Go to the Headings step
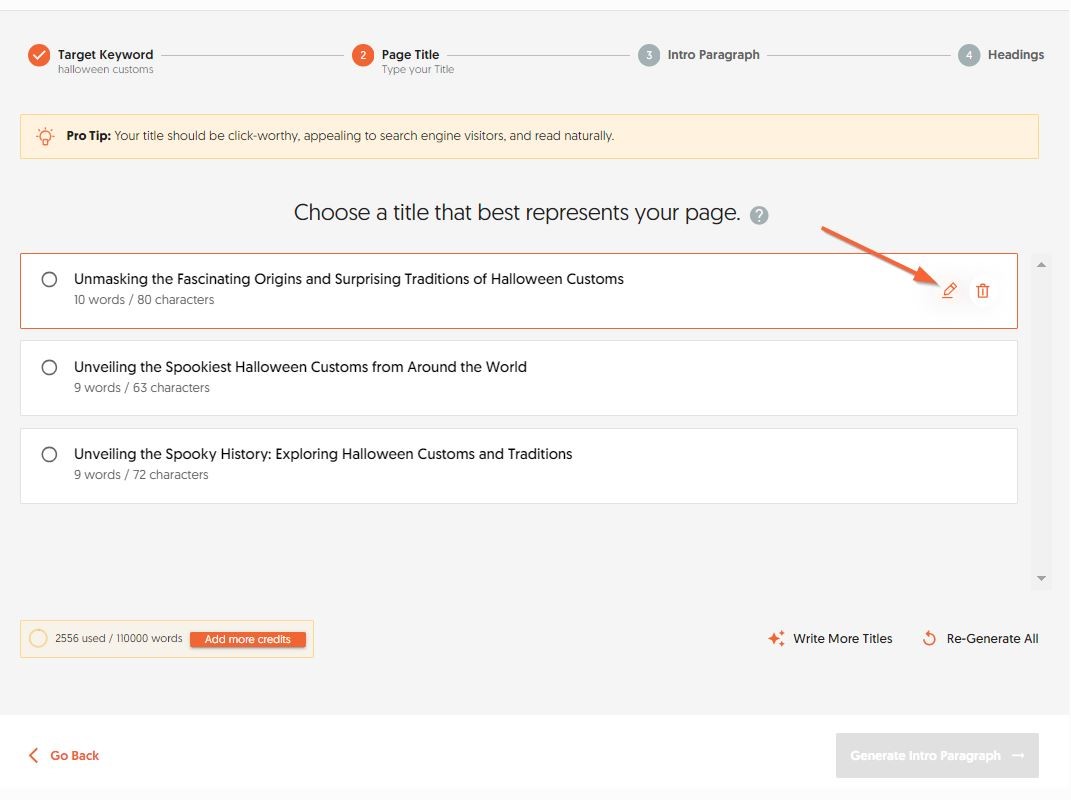Viewport: 1071px width, 800px height. pos(1015,55)
